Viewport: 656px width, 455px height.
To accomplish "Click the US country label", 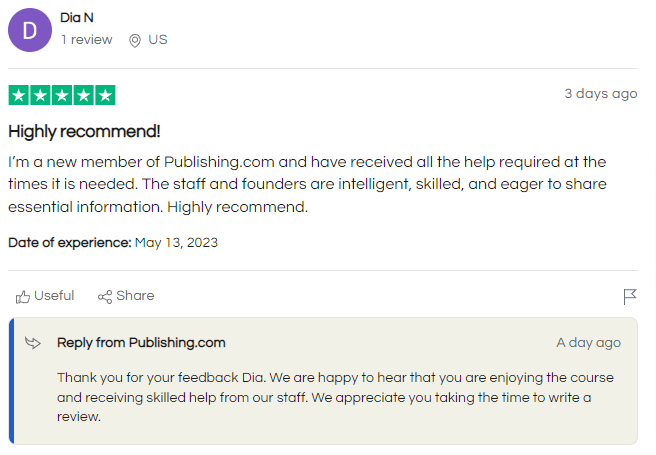I will click(158, 40).
